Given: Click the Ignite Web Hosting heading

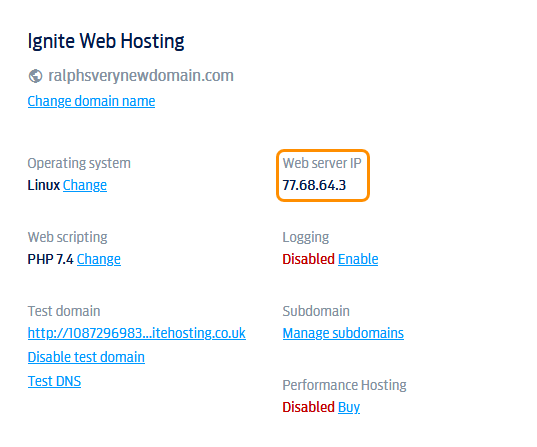Looking at the screenshot, I should [x=106, y=41].
